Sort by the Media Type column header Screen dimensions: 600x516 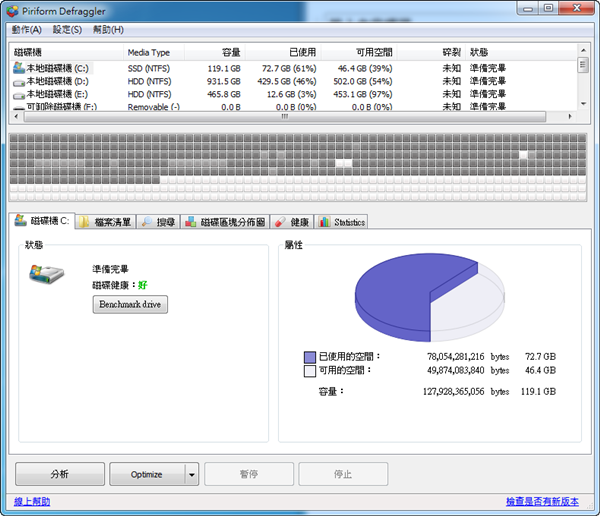154,52
